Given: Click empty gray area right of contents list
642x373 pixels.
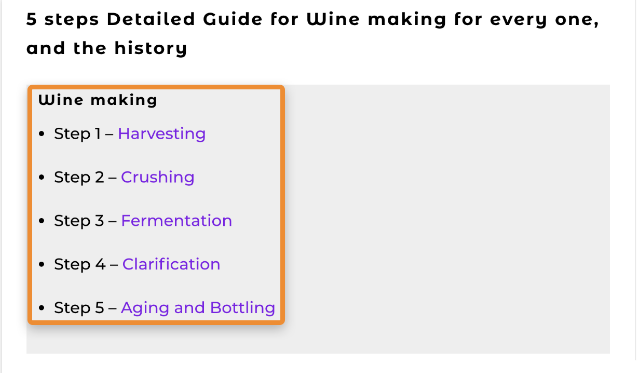Looking at the screenshot, I should (446, 219).
